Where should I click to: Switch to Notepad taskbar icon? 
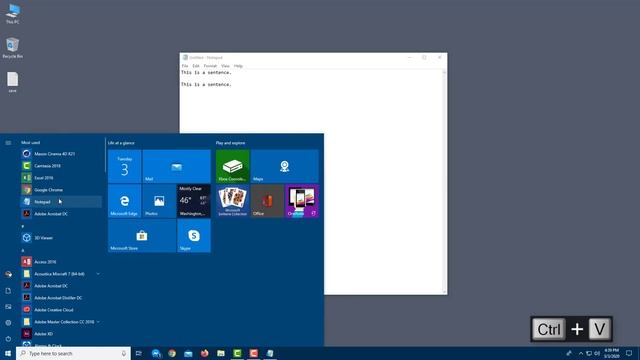click(270, 353)
